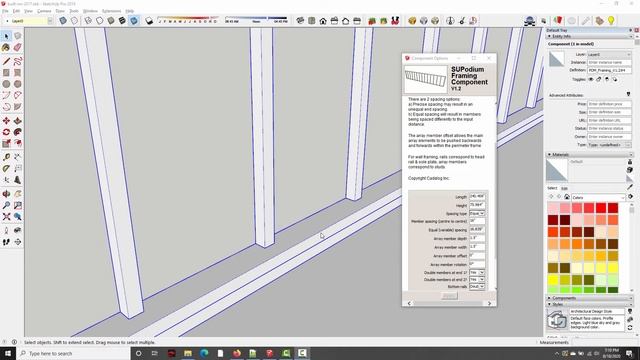
Task: Choose the Line pencil tool
Action: click(x=6, y=62)
